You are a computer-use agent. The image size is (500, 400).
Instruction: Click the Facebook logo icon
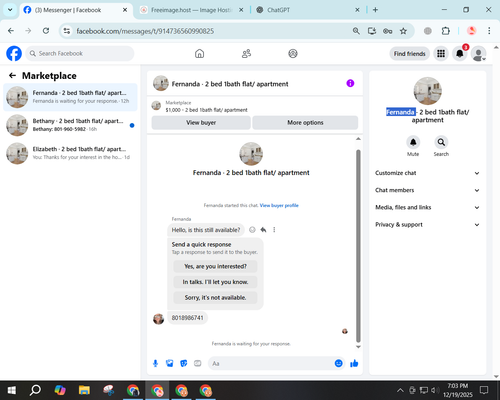[x=14, y=53]
